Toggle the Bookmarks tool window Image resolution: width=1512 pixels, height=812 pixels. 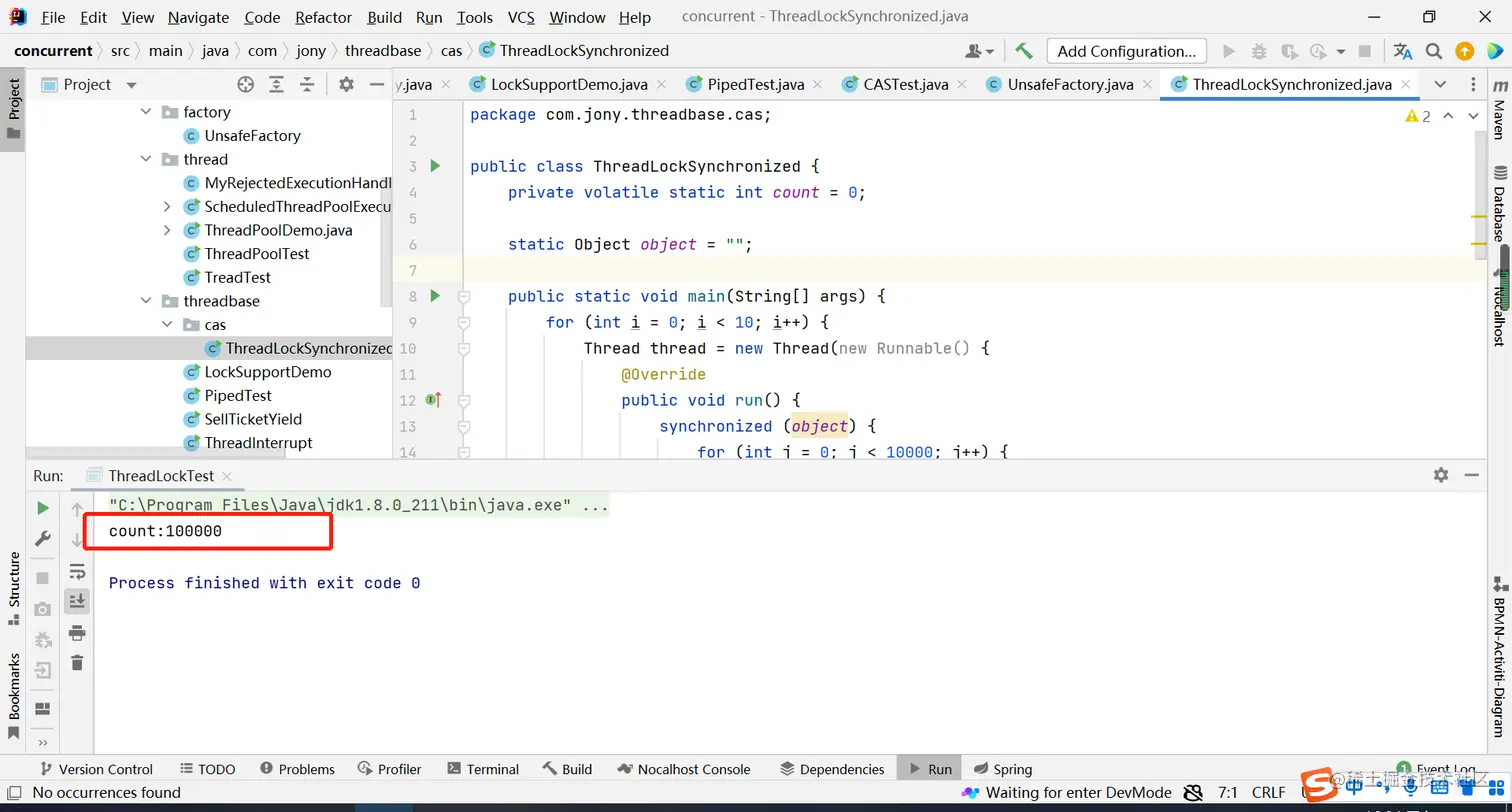13,696
